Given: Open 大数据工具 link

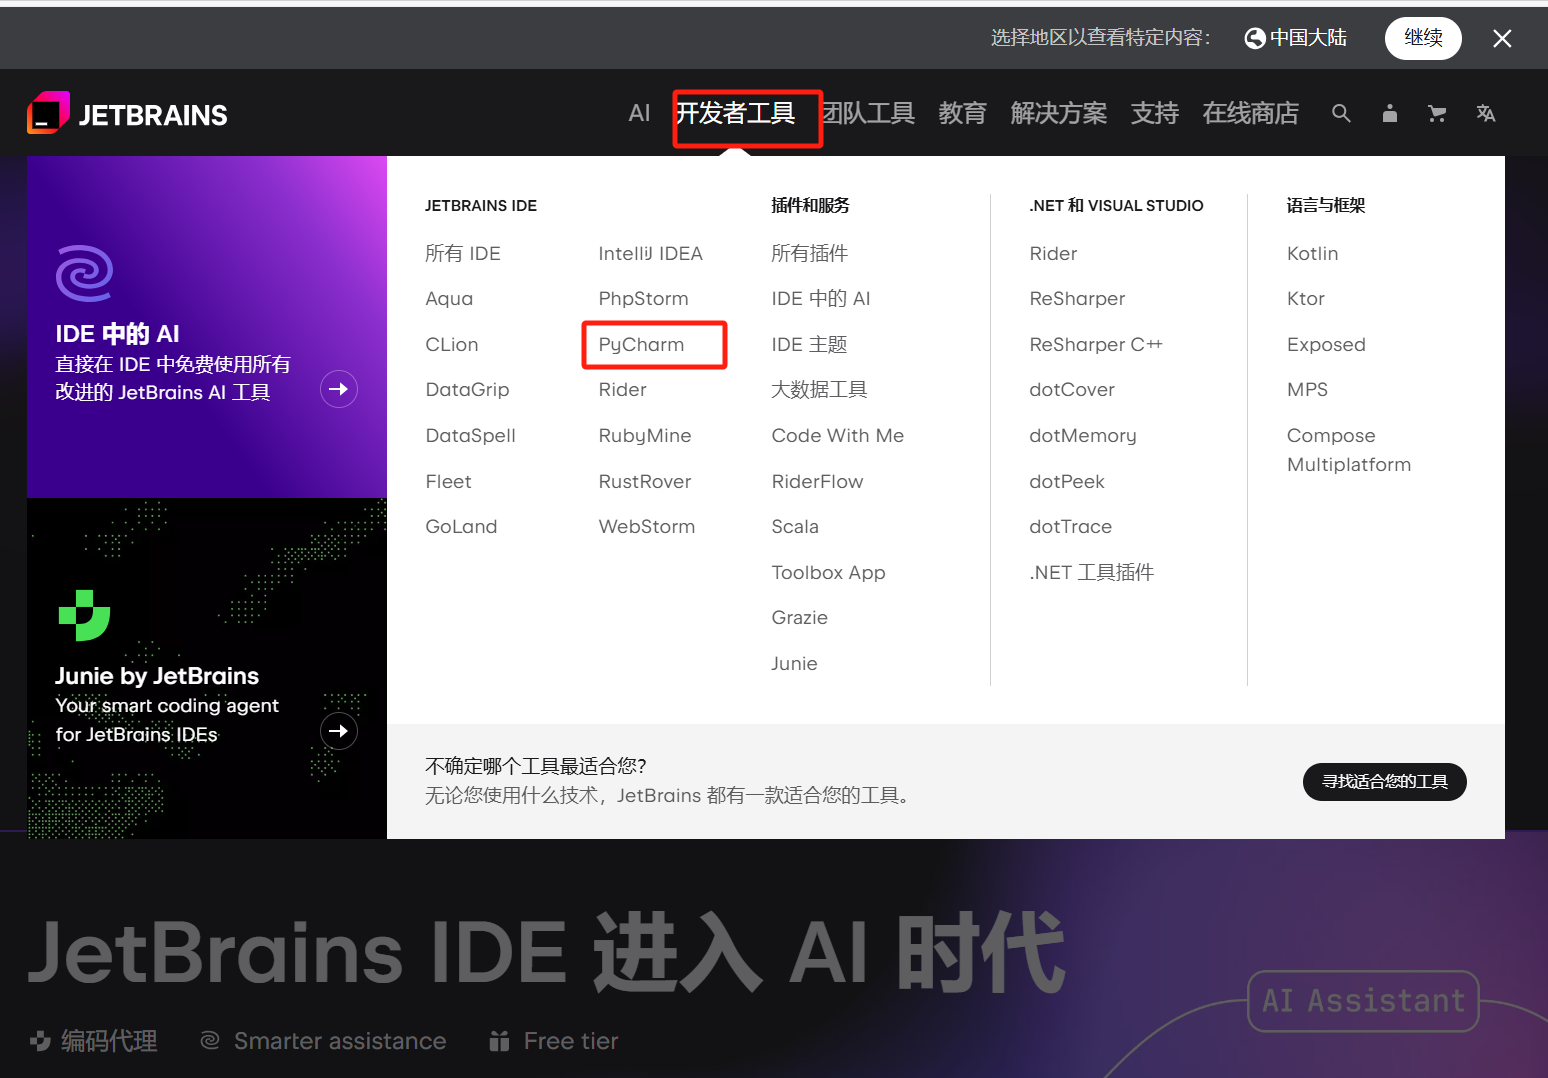Looking at the screenshot, I should coord(819,389).
